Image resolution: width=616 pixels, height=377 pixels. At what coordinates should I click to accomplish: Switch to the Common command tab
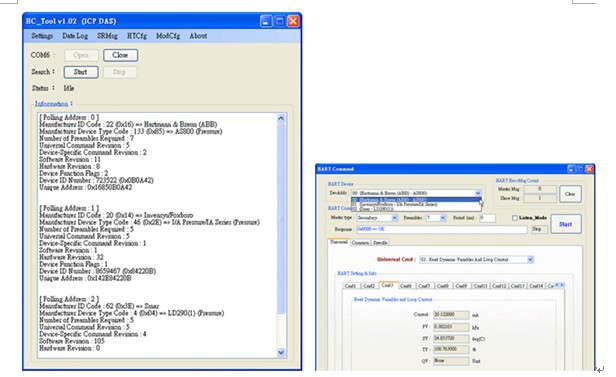pos(360,243)
